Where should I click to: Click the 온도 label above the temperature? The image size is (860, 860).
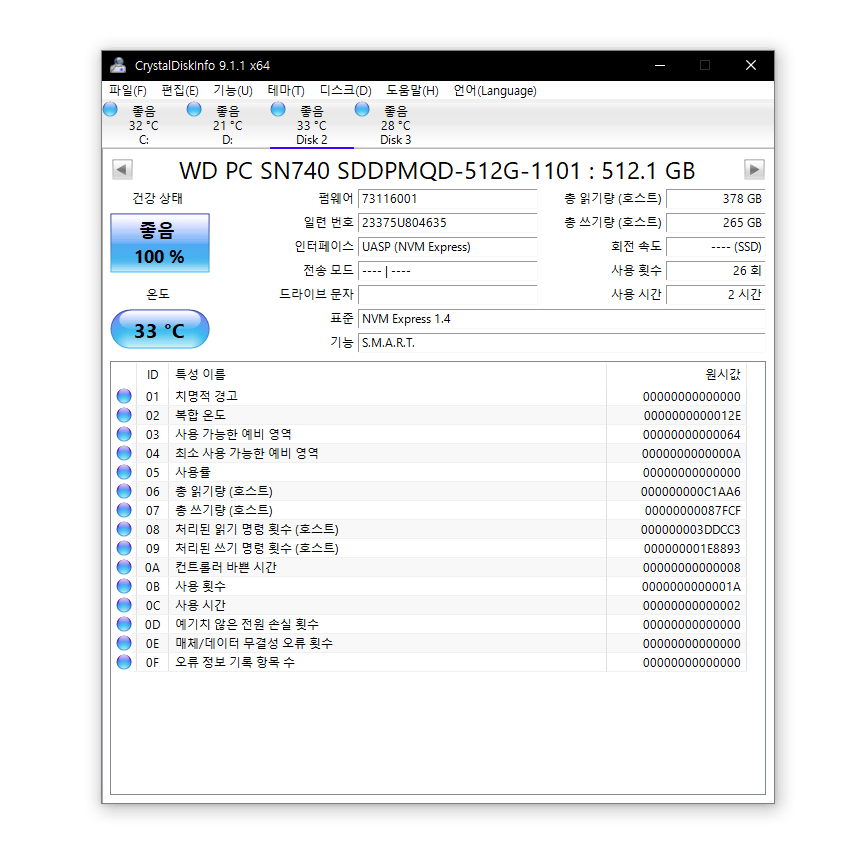click(x=158, y=294)
